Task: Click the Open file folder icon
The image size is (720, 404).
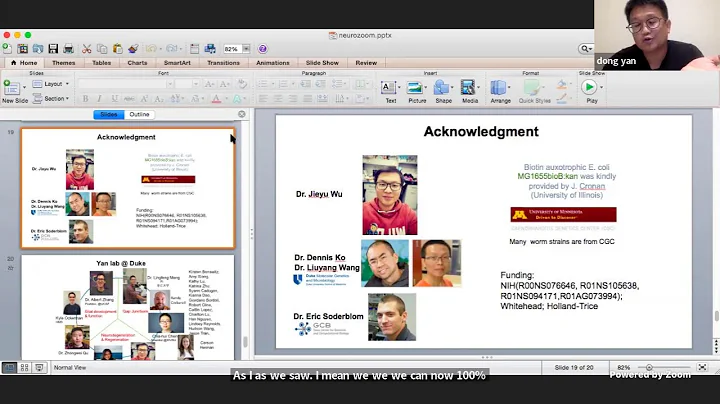Action: [x=38, y=49]
